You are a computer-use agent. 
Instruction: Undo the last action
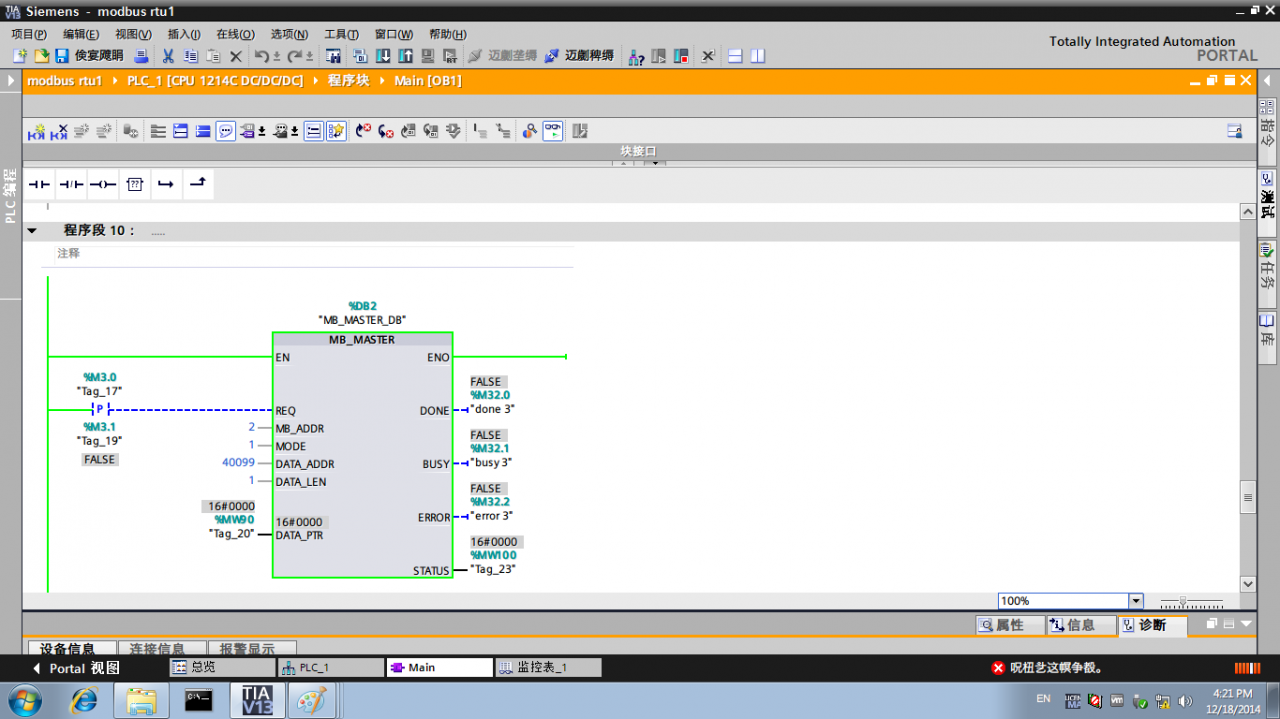tap(261, 56)
